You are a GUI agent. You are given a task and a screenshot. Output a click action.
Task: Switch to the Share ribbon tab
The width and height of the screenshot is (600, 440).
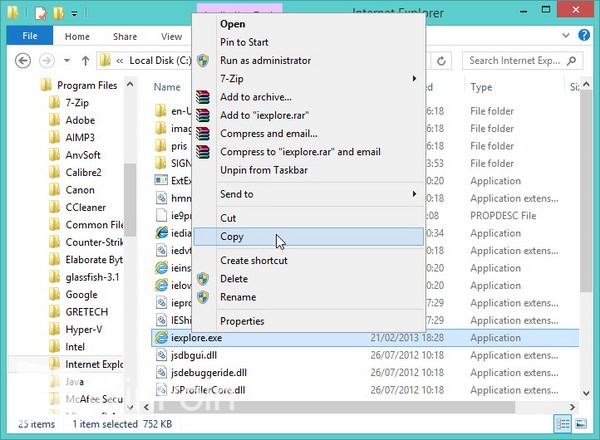[125, 37]
